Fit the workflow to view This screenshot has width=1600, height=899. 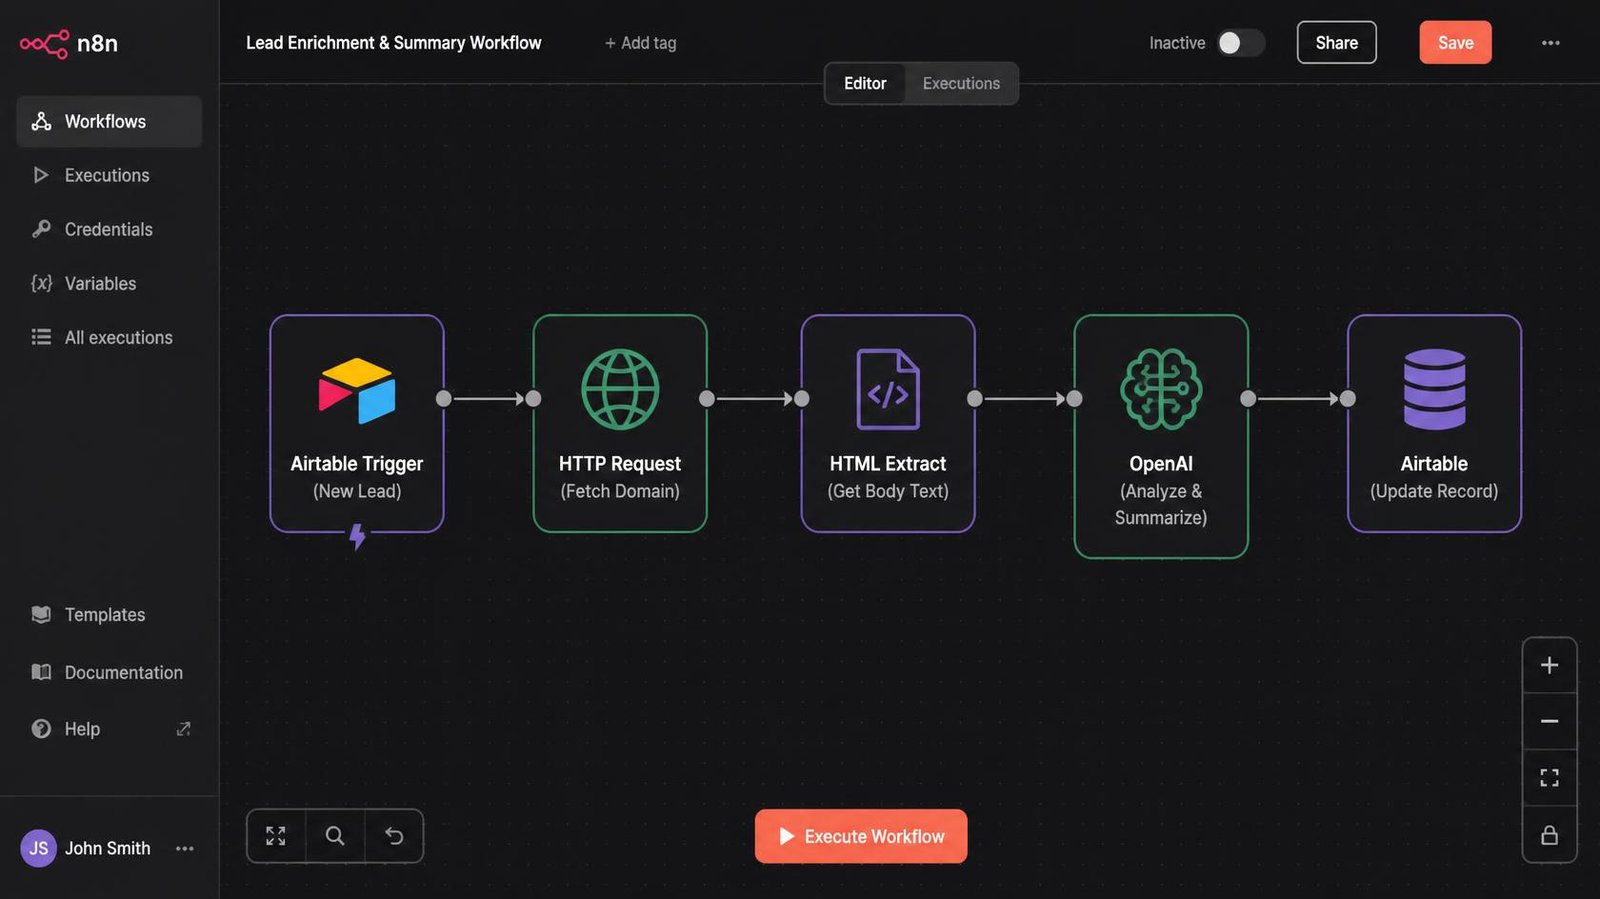[1549, 778]
